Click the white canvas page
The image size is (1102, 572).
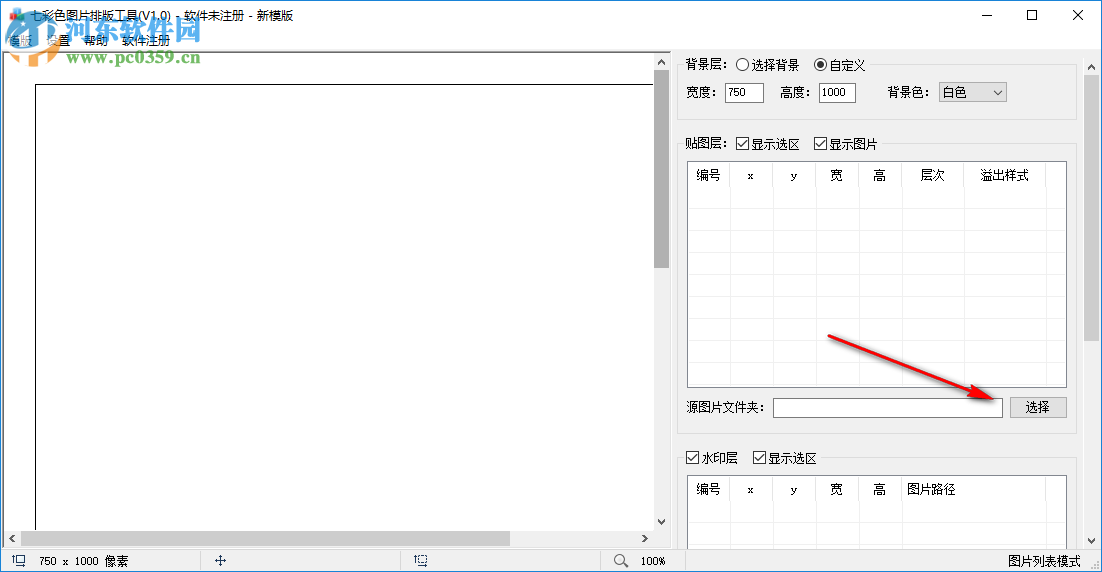[344, 307]
